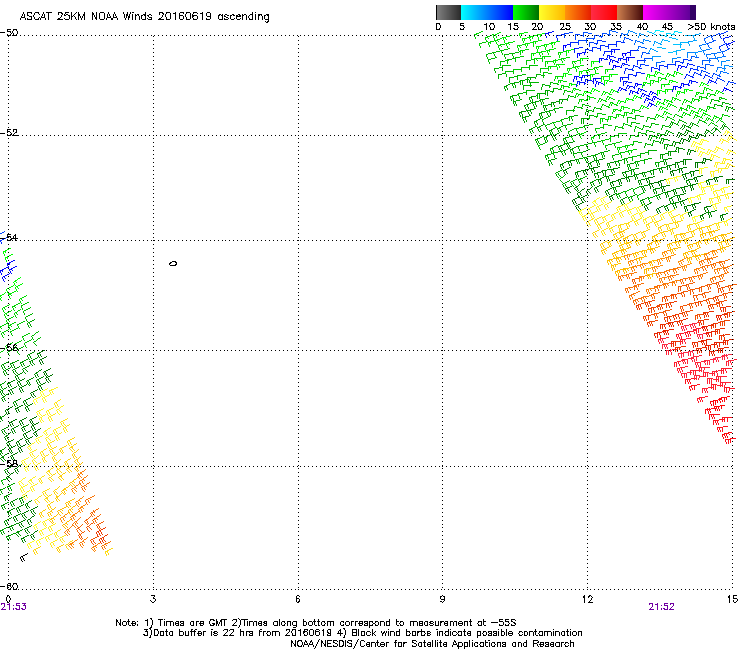Click the '6' longitude axis label
740x650 pixels.
click(298, 599)
